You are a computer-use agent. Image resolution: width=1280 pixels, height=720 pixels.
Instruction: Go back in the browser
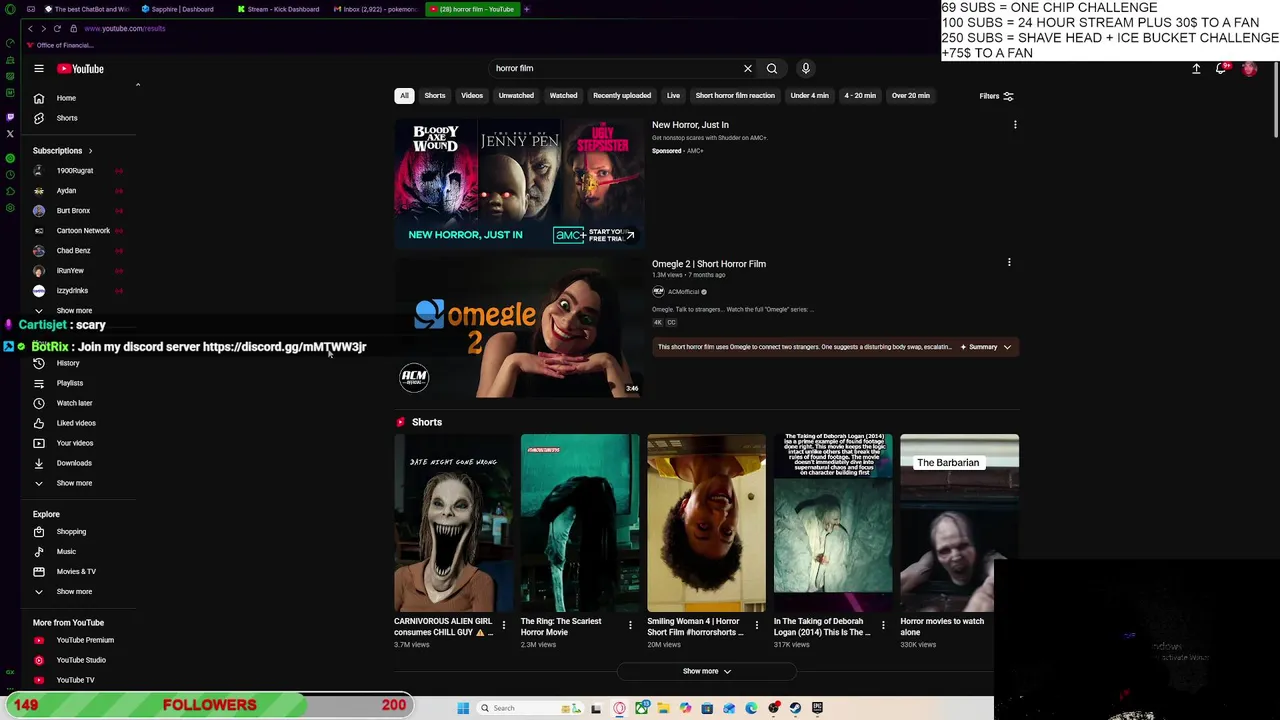coord(30,28)
